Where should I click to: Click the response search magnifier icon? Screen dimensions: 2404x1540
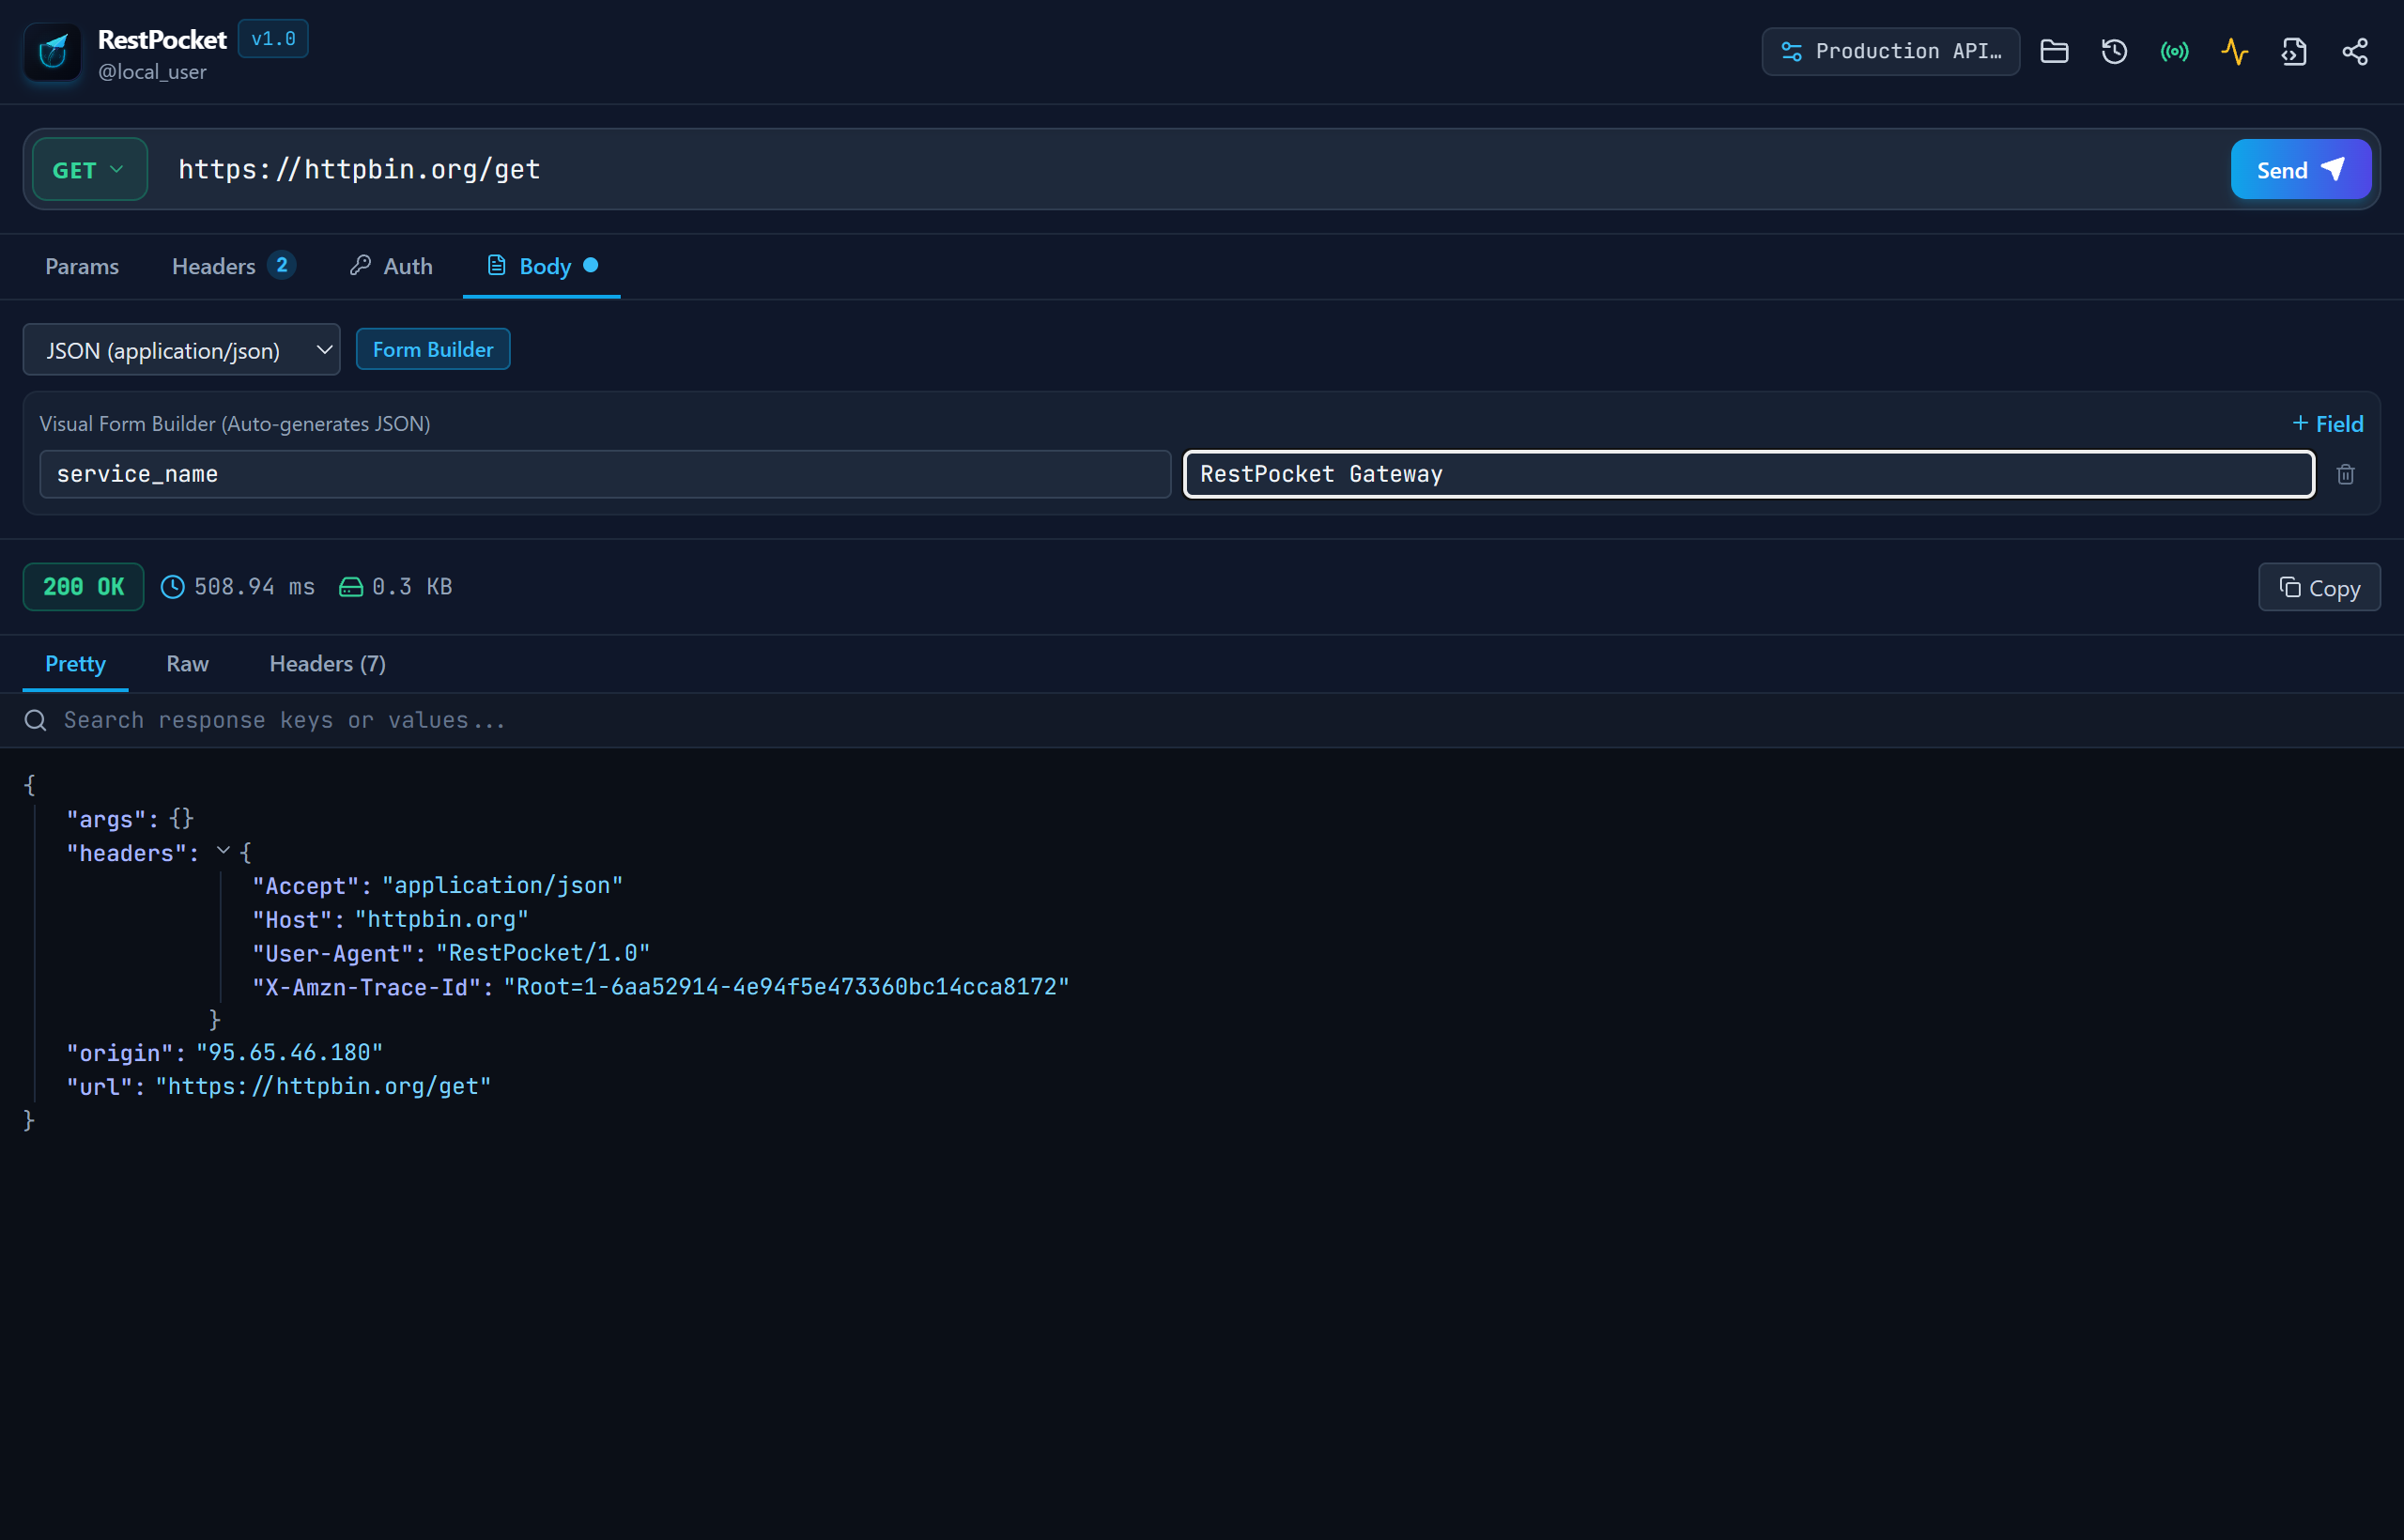35,720
